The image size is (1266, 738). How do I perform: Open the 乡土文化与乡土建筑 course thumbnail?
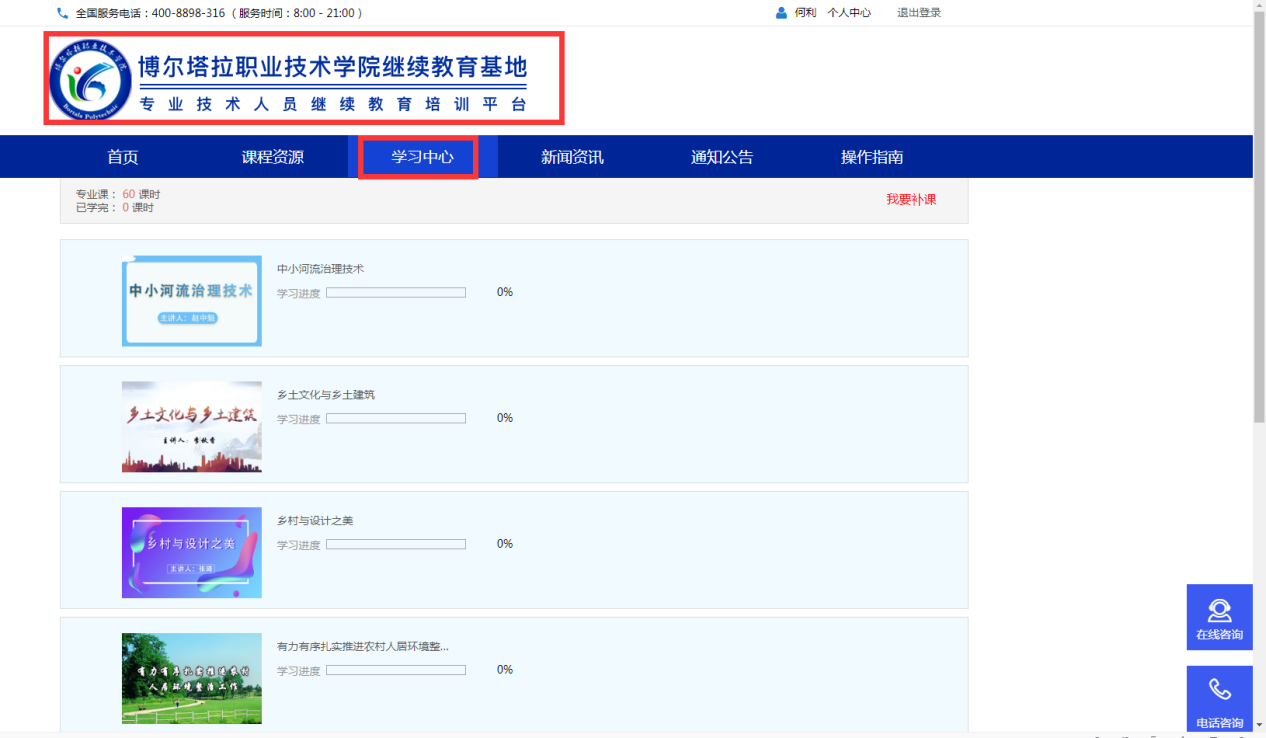[192, 426]
